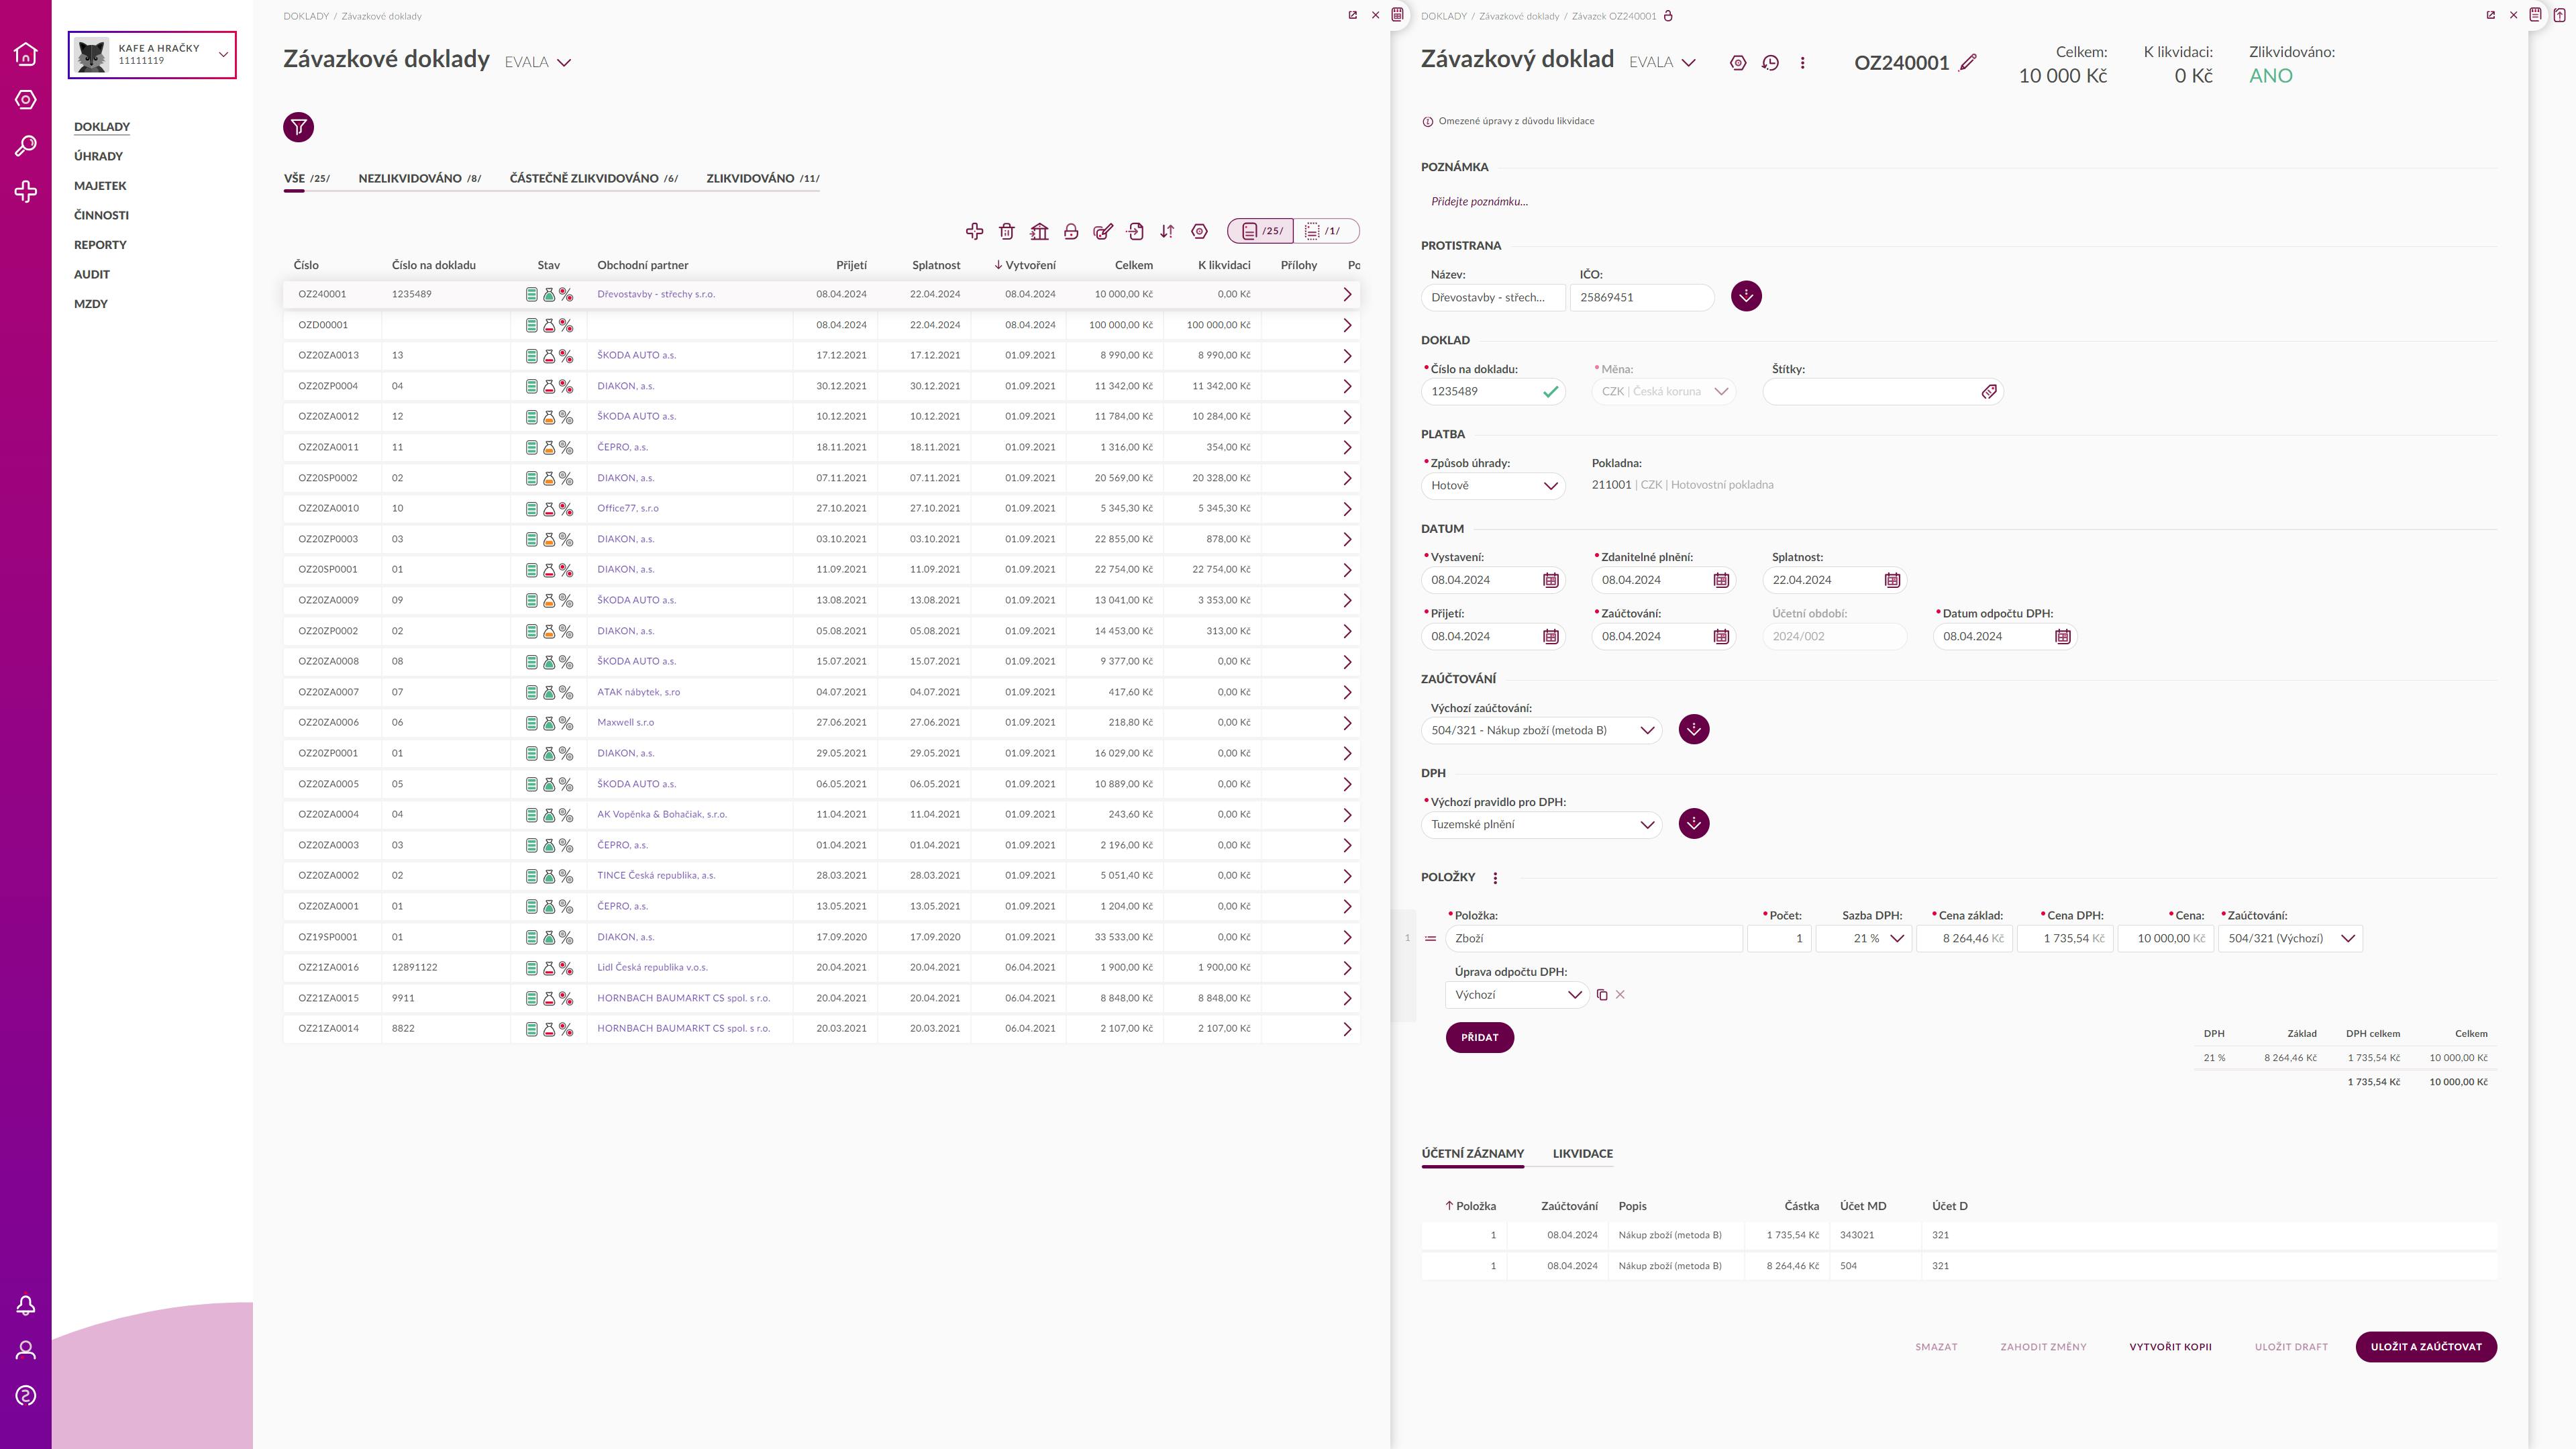The image size is (2576, 1449).
Task: Click the MZDY menu item
Action: 90,304
